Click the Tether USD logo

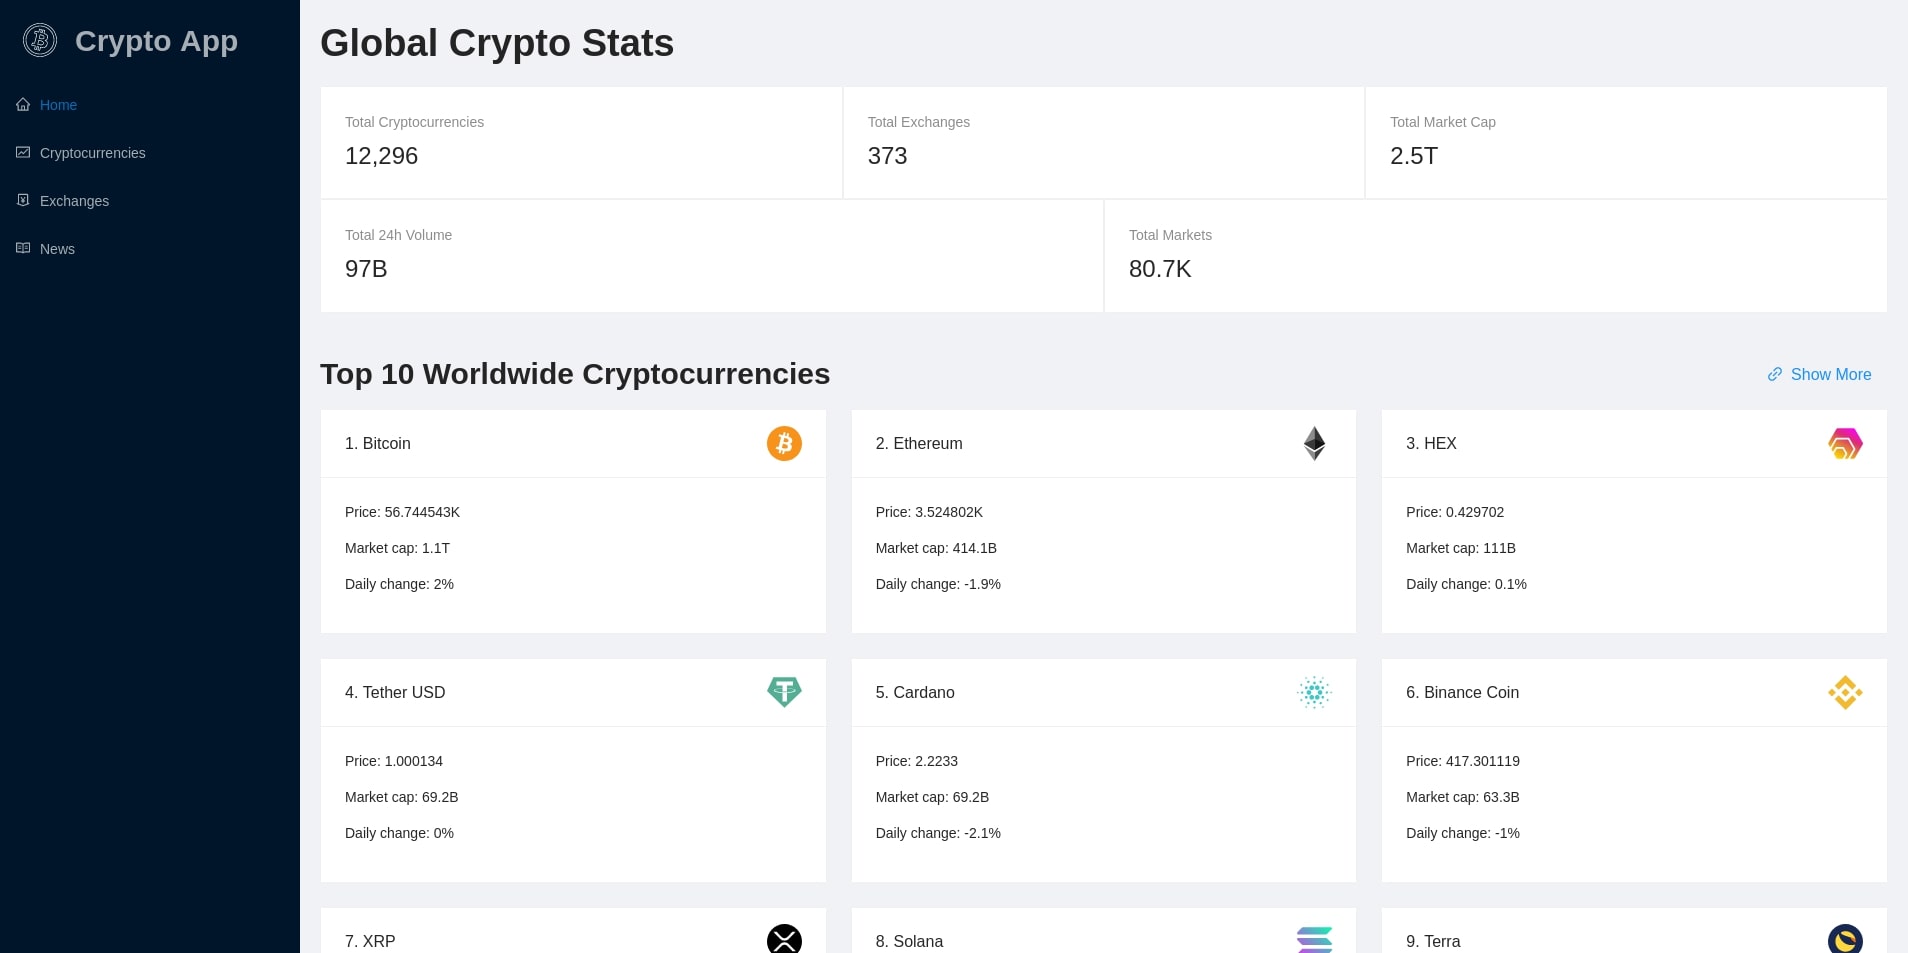(784, 692)
